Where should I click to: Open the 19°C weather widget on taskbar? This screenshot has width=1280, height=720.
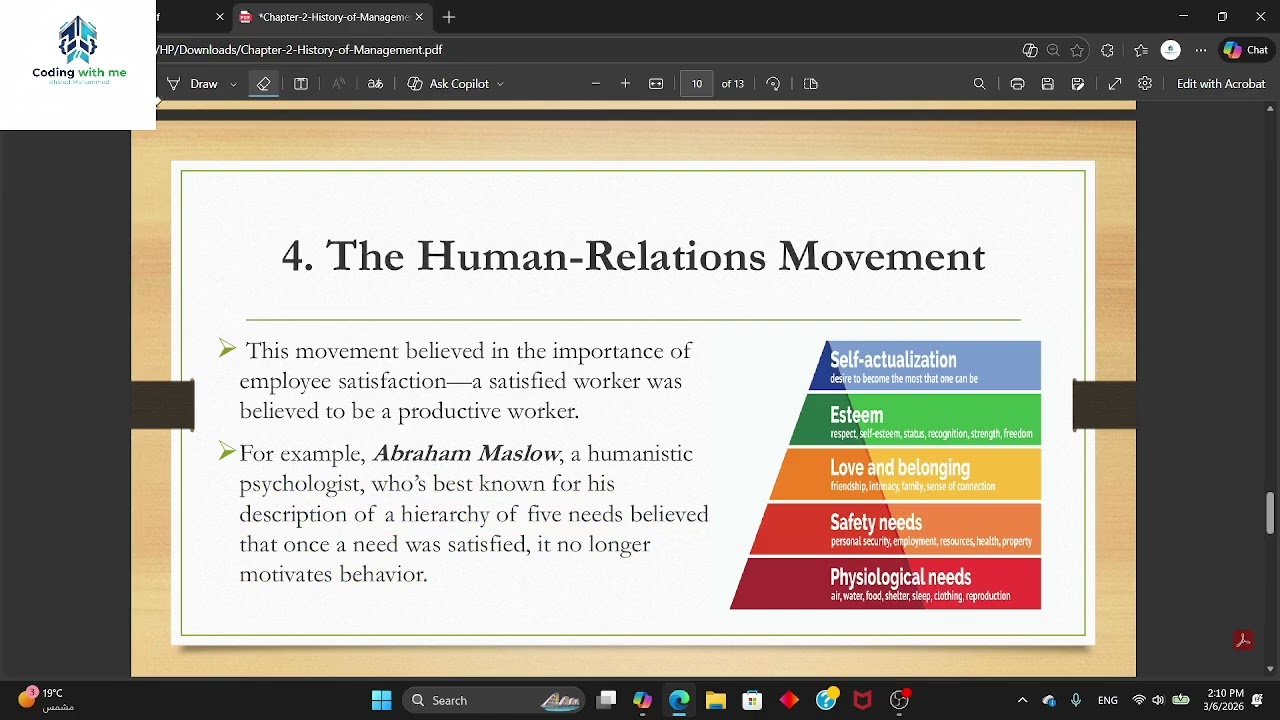coord(45,699)
